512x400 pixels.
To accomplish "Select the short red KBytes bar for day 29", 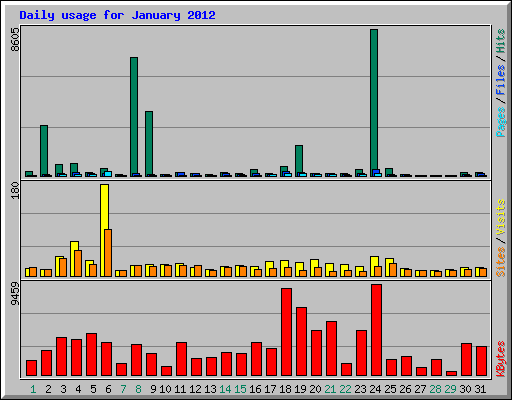I will 451,373.
